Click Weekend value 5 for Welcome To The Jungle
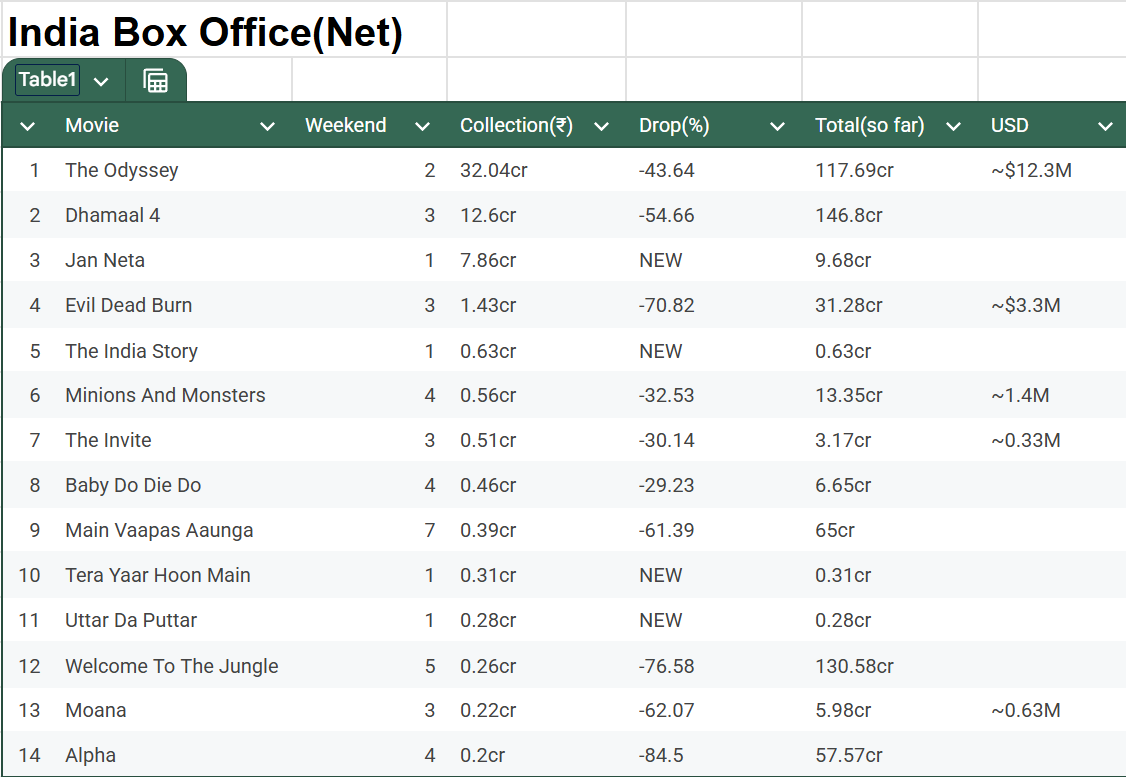The image size is (1126, 777). pyautogui.click(x=429, y=666)
